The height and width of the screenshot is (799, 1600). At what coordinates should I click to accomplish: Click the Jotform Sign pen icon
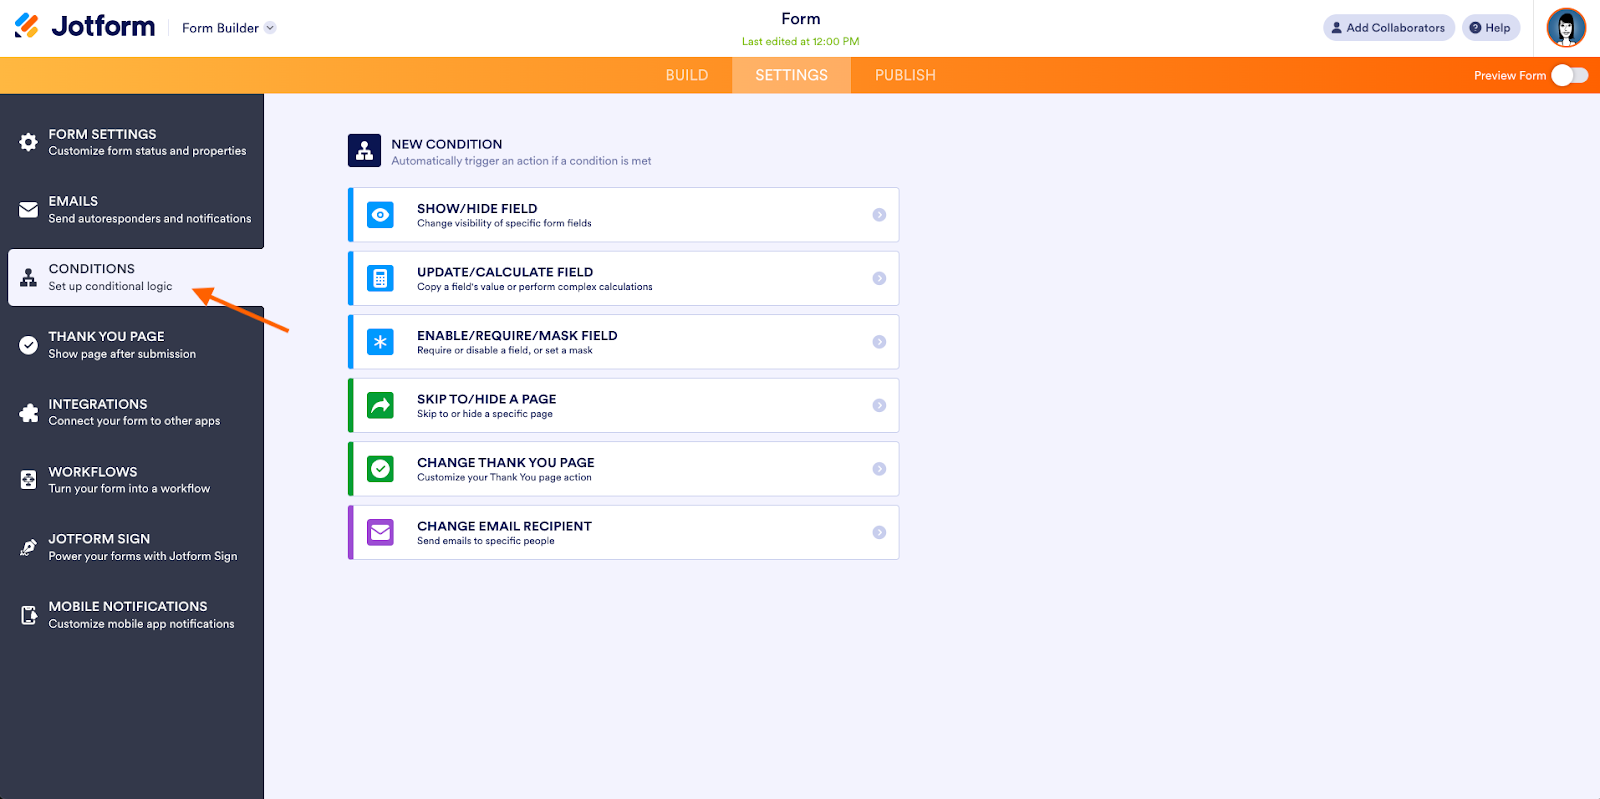(x=29, y=547)
